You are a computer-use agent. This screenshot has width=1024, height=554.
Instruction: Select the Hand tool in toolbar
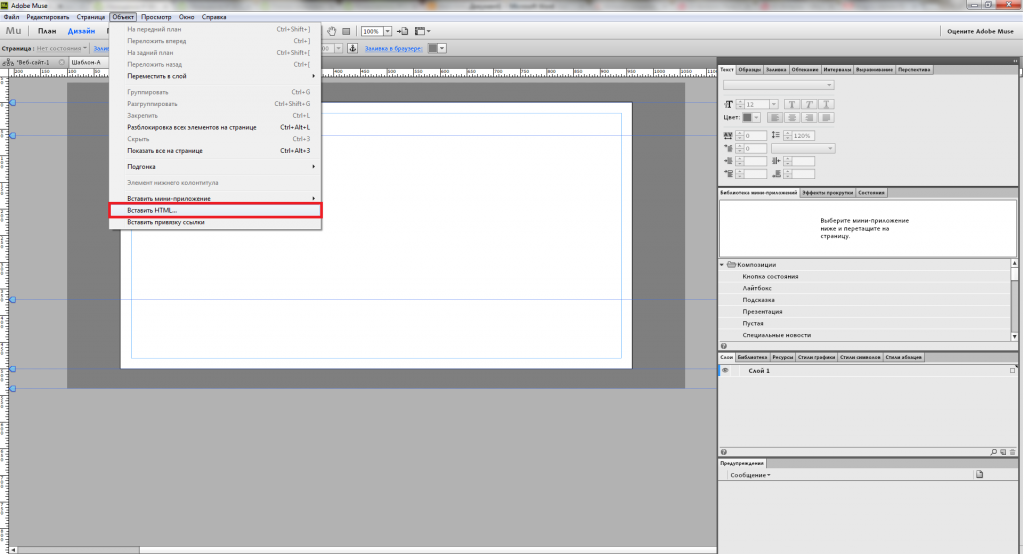[x=332, y=31]
